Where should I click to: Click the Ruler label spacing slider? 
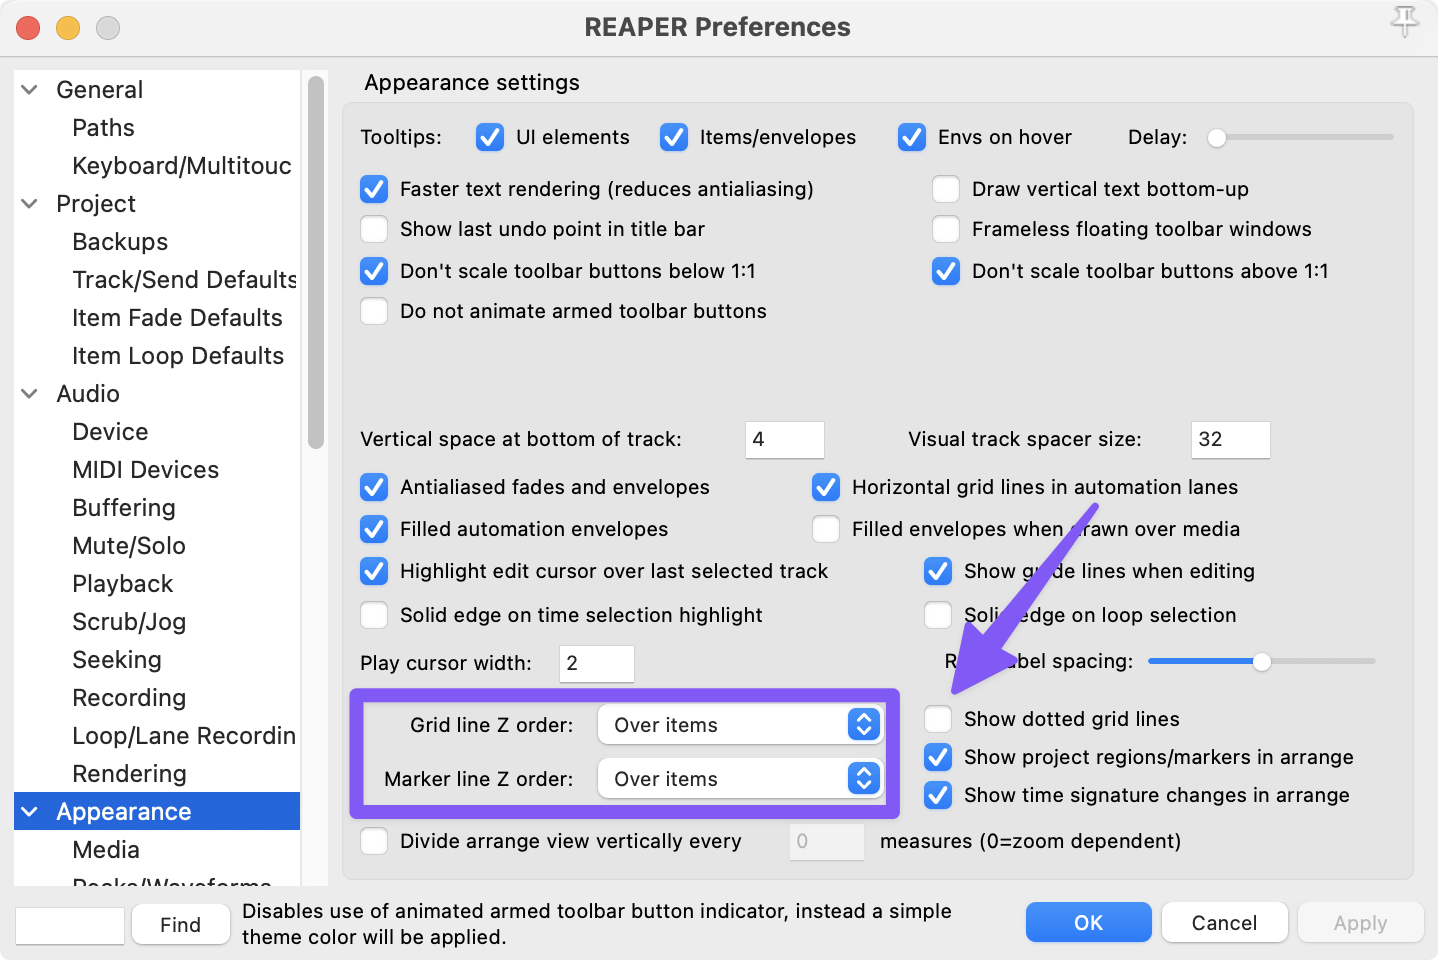1262,661
